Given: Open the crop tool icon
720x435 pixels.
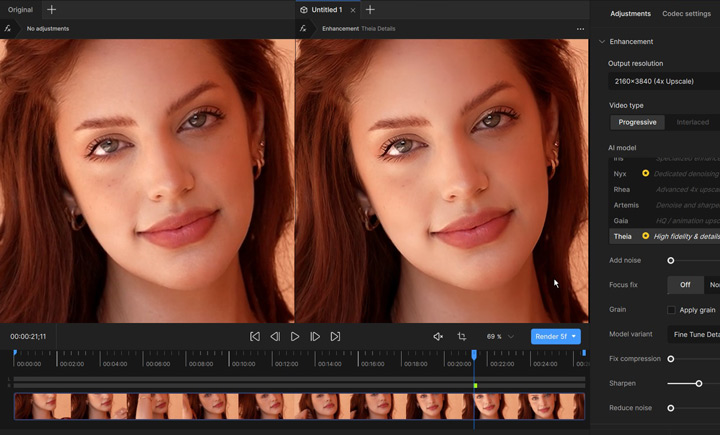Looking at the screenshot, I should [462, 337].
